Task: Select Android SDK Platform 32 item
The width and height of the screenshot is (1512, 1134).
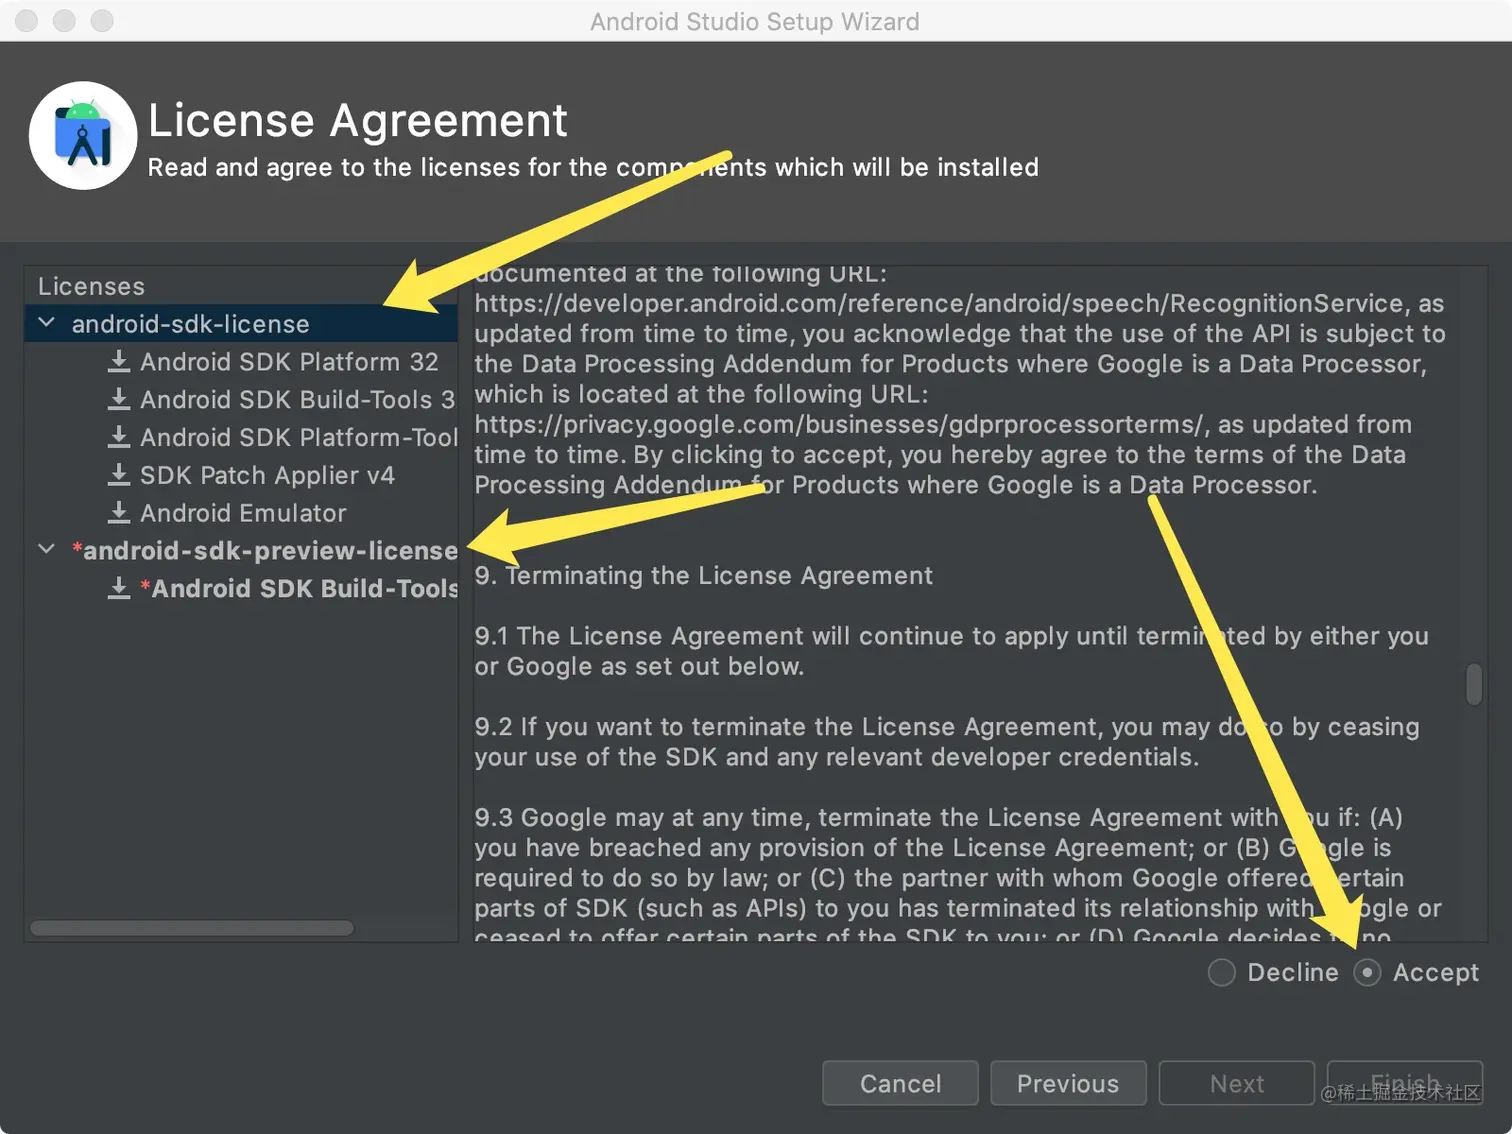Action: coord(289,362)
